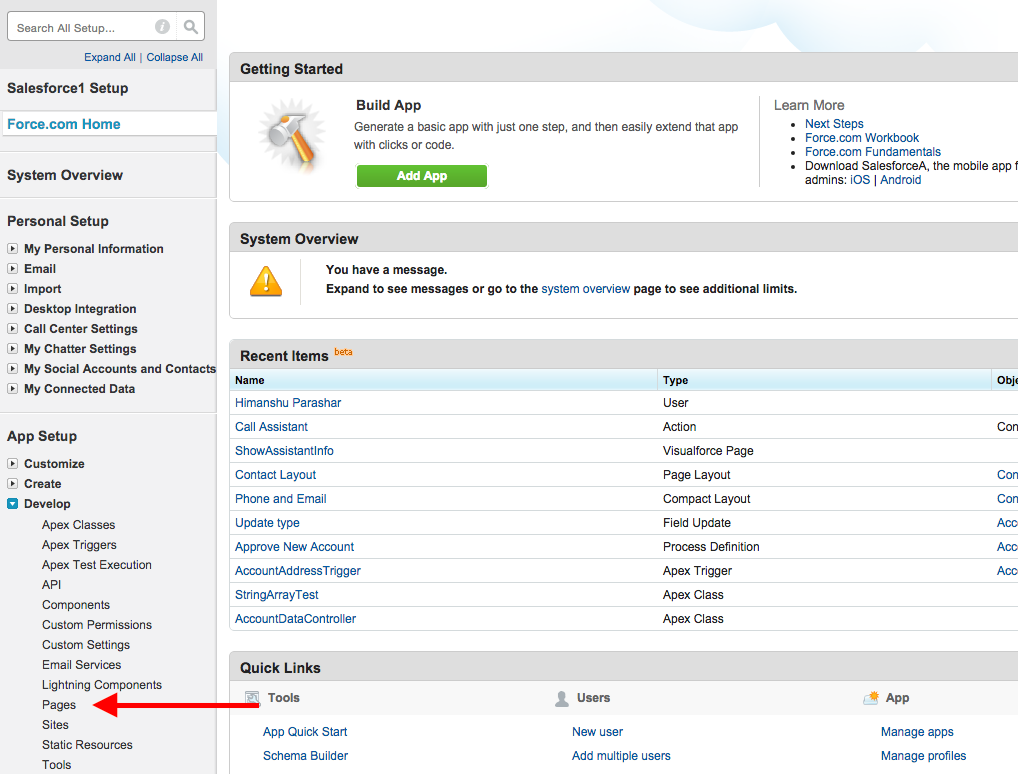Open Force.com Workbook link
Viewport: 1018px width, 774px height.
[862, 138]
